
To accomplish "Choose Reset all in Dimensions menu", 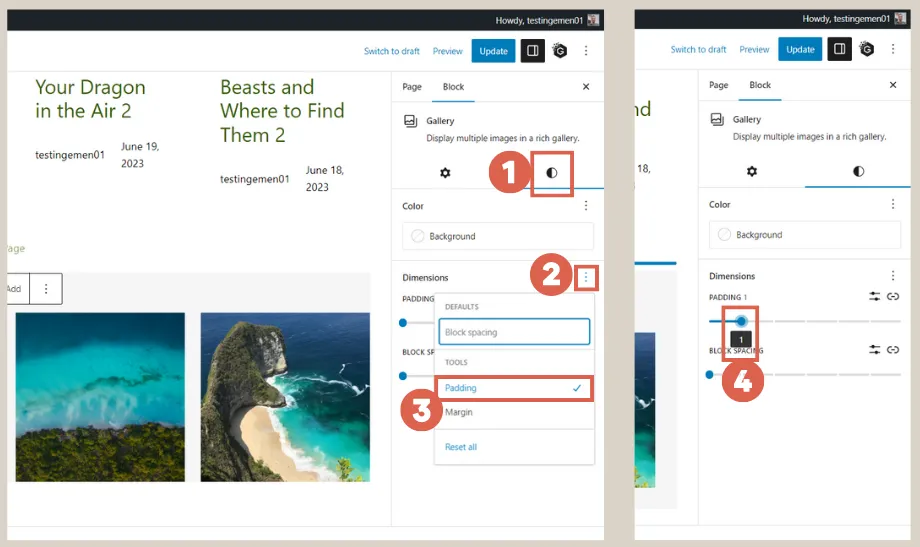I will pos(461,447).
